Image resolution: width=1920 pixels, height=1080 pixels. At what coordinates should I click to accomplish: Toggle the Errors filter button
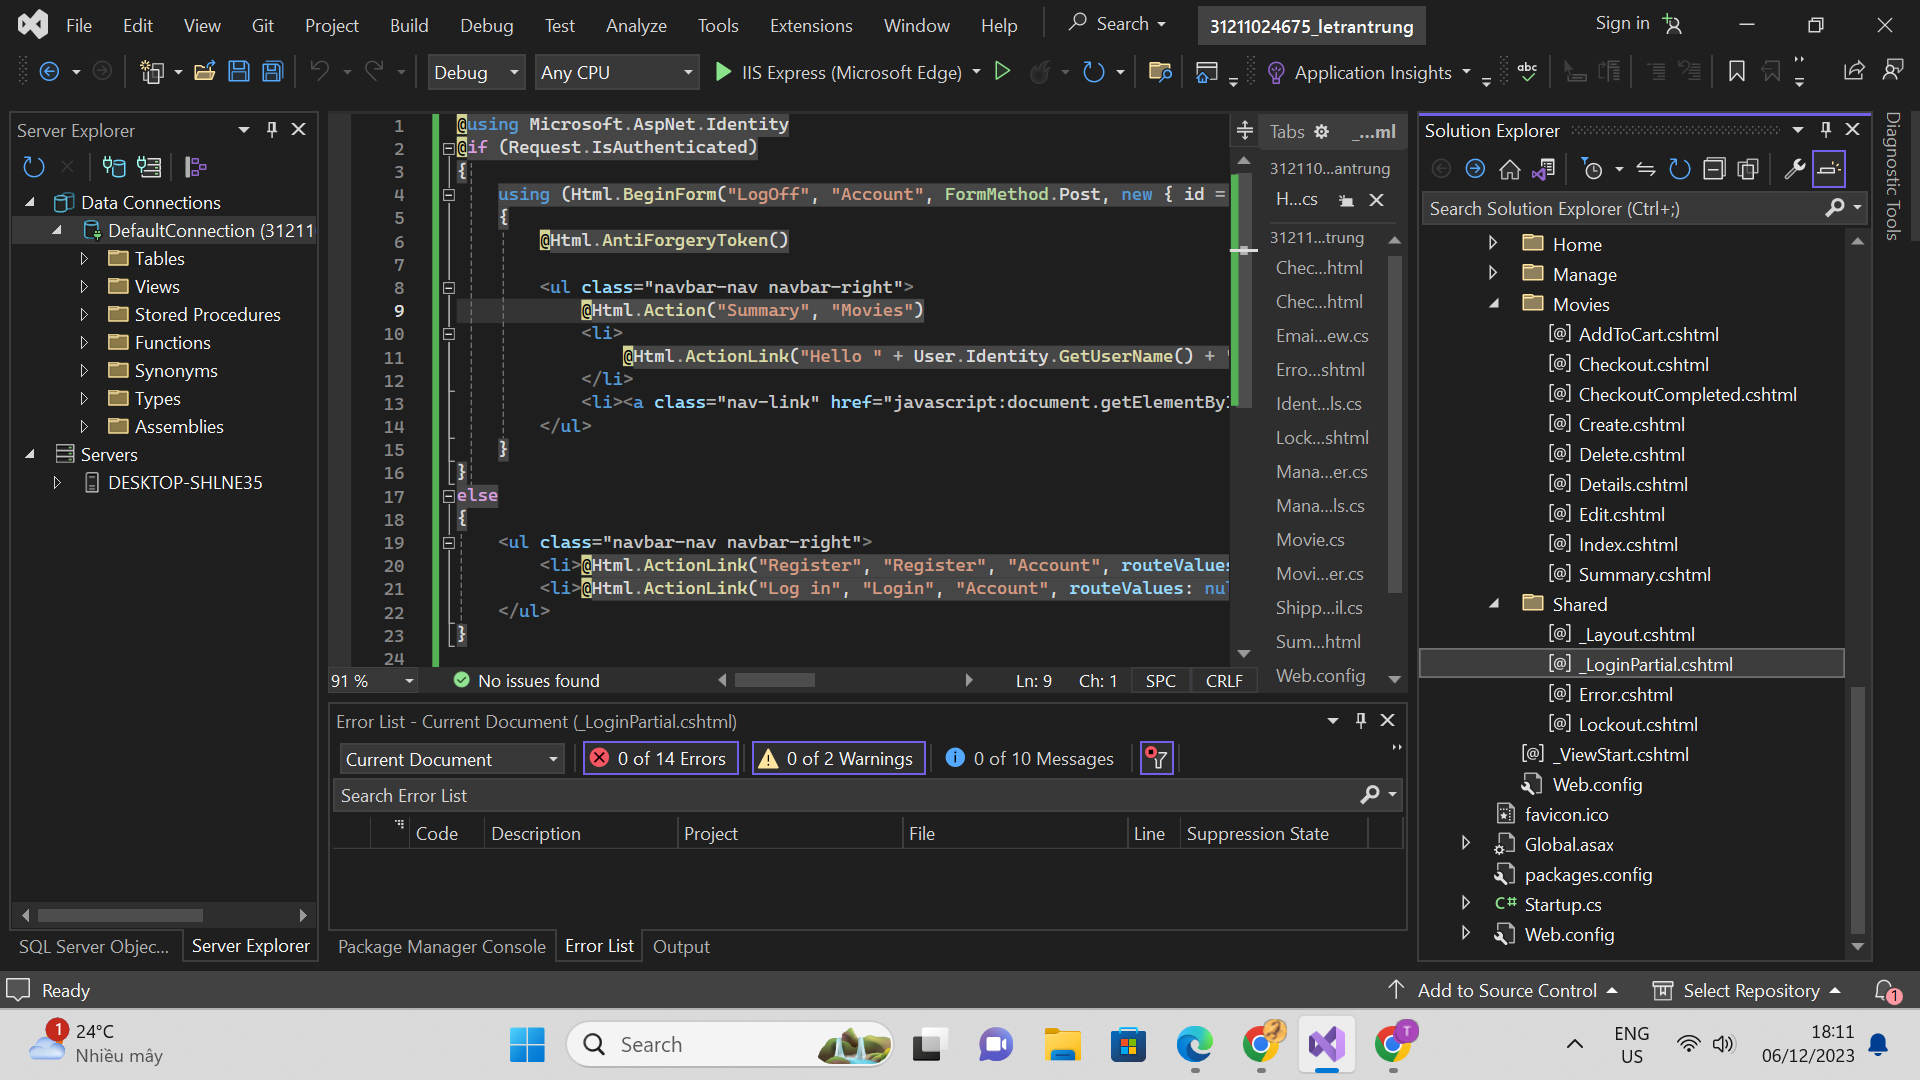point(660,759)
